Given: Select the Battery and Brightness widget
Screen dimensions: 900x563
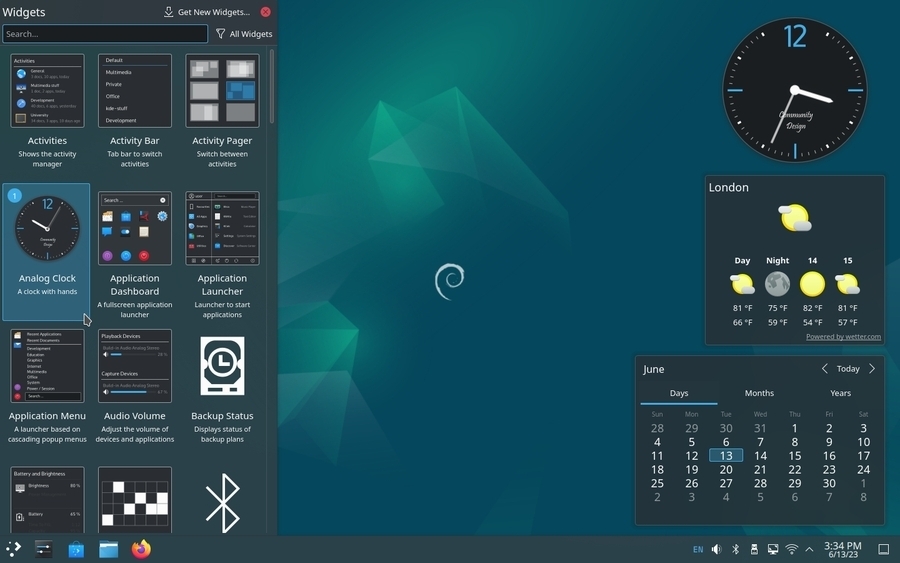Looking at the screenshot, I should [x=47, y=499].
